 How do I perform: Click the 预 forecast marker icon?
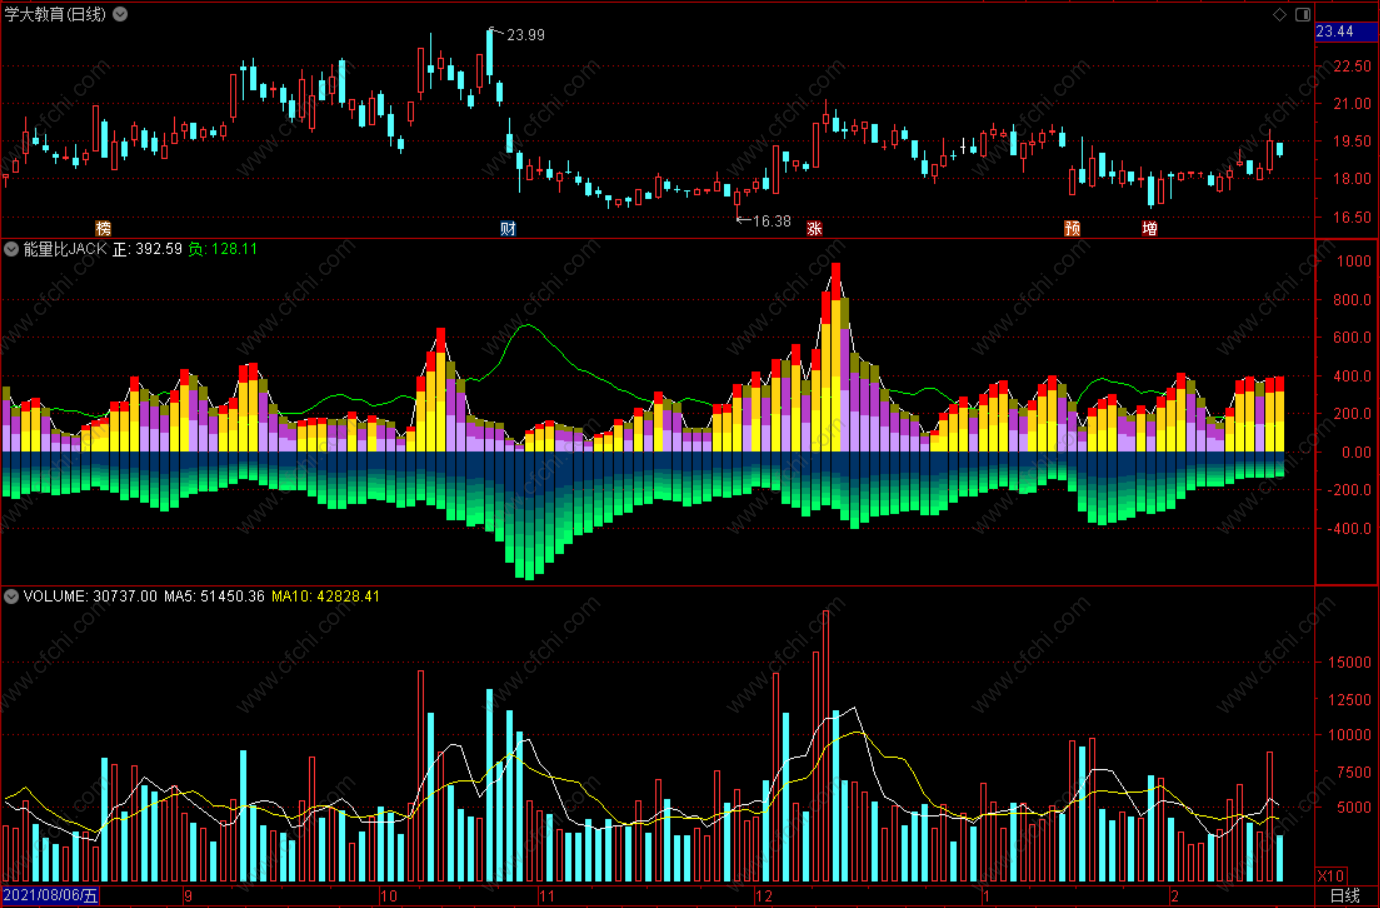click(x=1072, y=228)
